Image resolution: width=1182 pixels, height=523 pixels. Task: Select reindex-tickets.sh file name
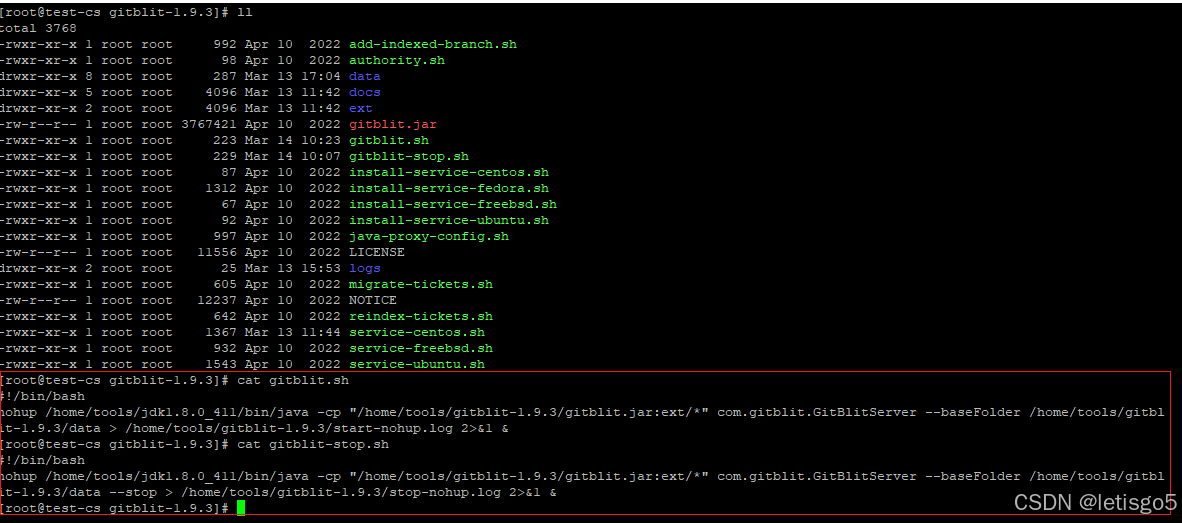click(x=421, y=316)
